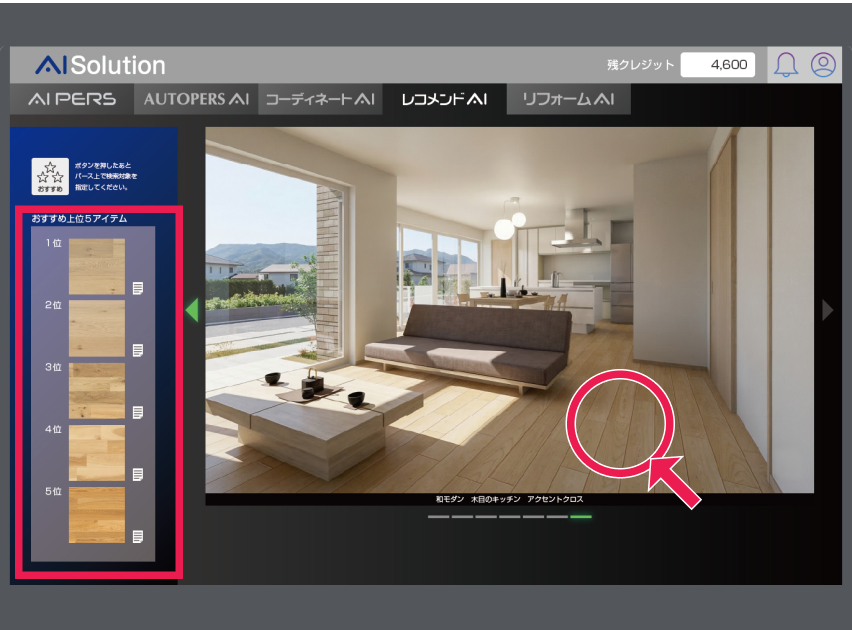
Task: Jump to the first slide indicator dash
Action: pos(438,516)
